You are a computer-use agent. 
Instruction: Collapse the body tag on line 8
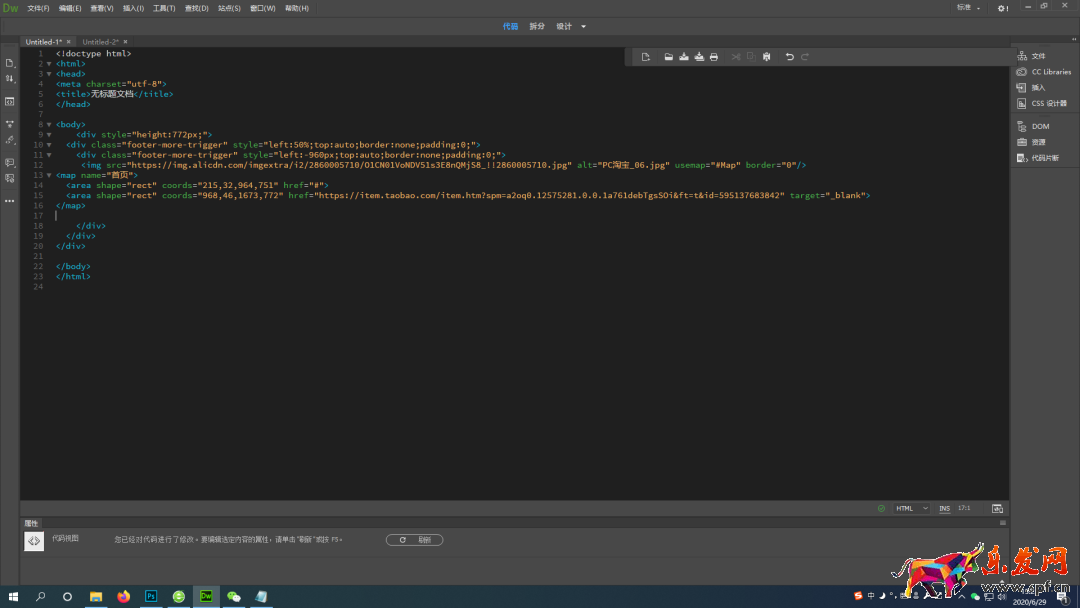[49, 125]
